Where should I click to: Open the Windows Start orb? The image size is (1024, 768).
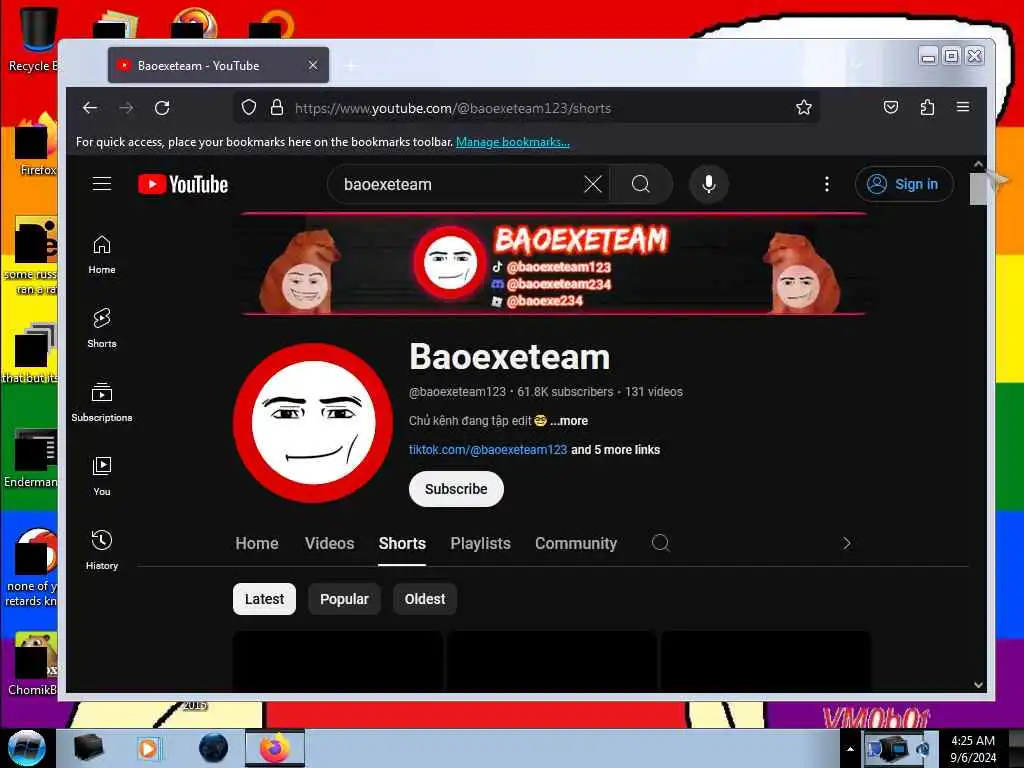[x=26, y=748]
